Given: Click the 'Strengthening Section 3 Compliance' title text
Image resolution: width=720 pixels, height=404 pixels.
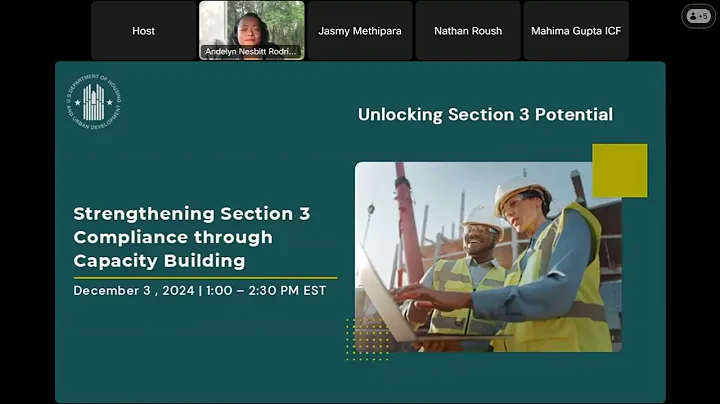Looking at the screenshot, I should click(x=192, y=237).
